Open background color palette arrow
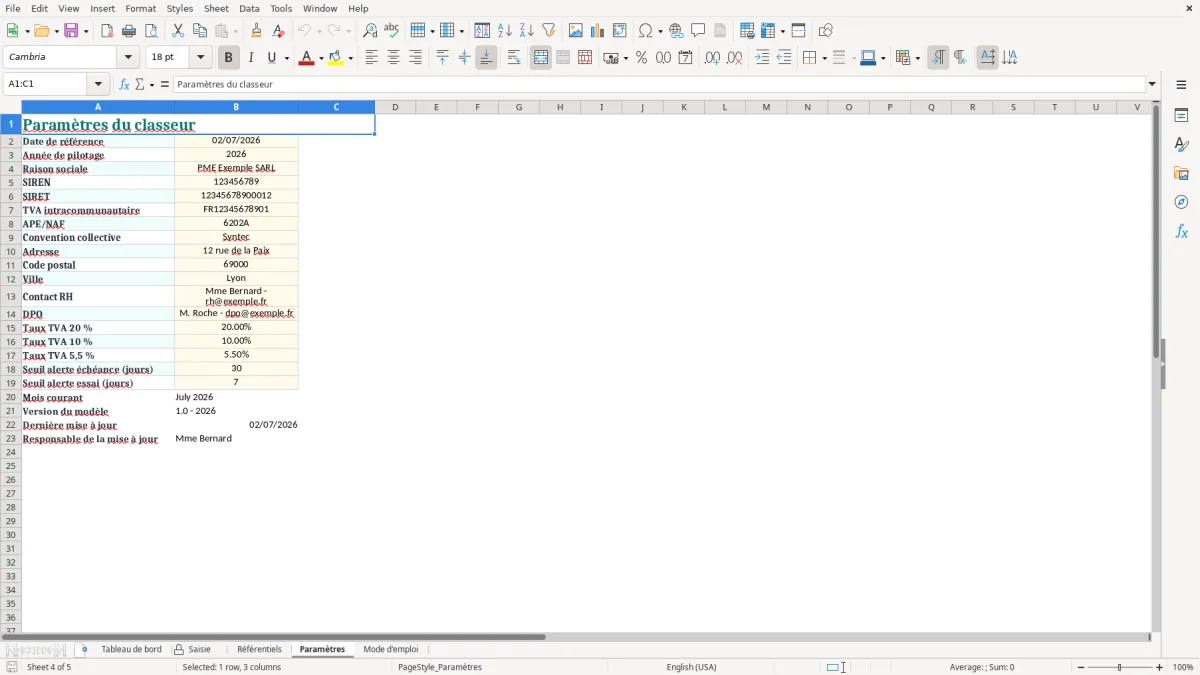 pos(351,58)
